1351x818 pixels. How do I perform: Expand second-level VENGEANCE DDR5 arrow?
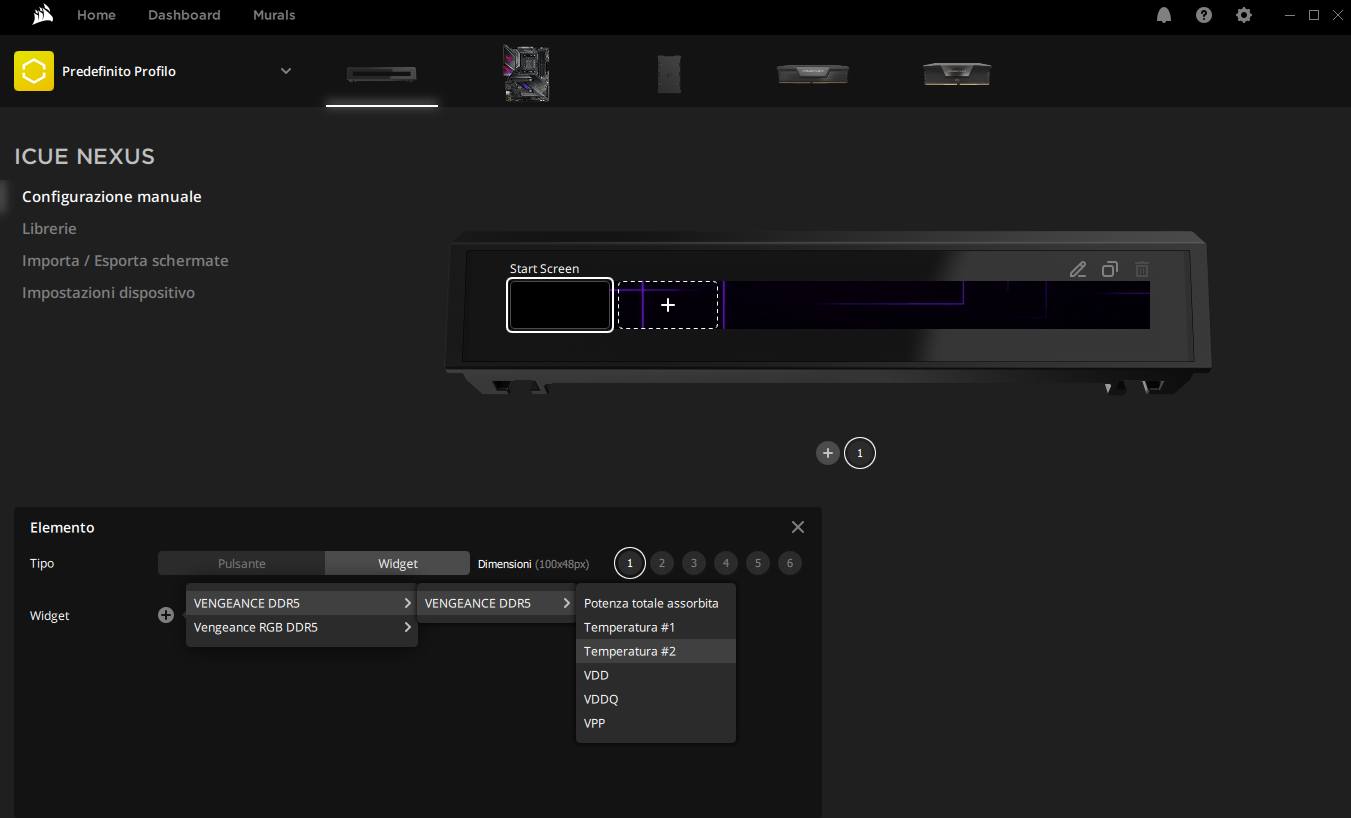tap(566, 603)
